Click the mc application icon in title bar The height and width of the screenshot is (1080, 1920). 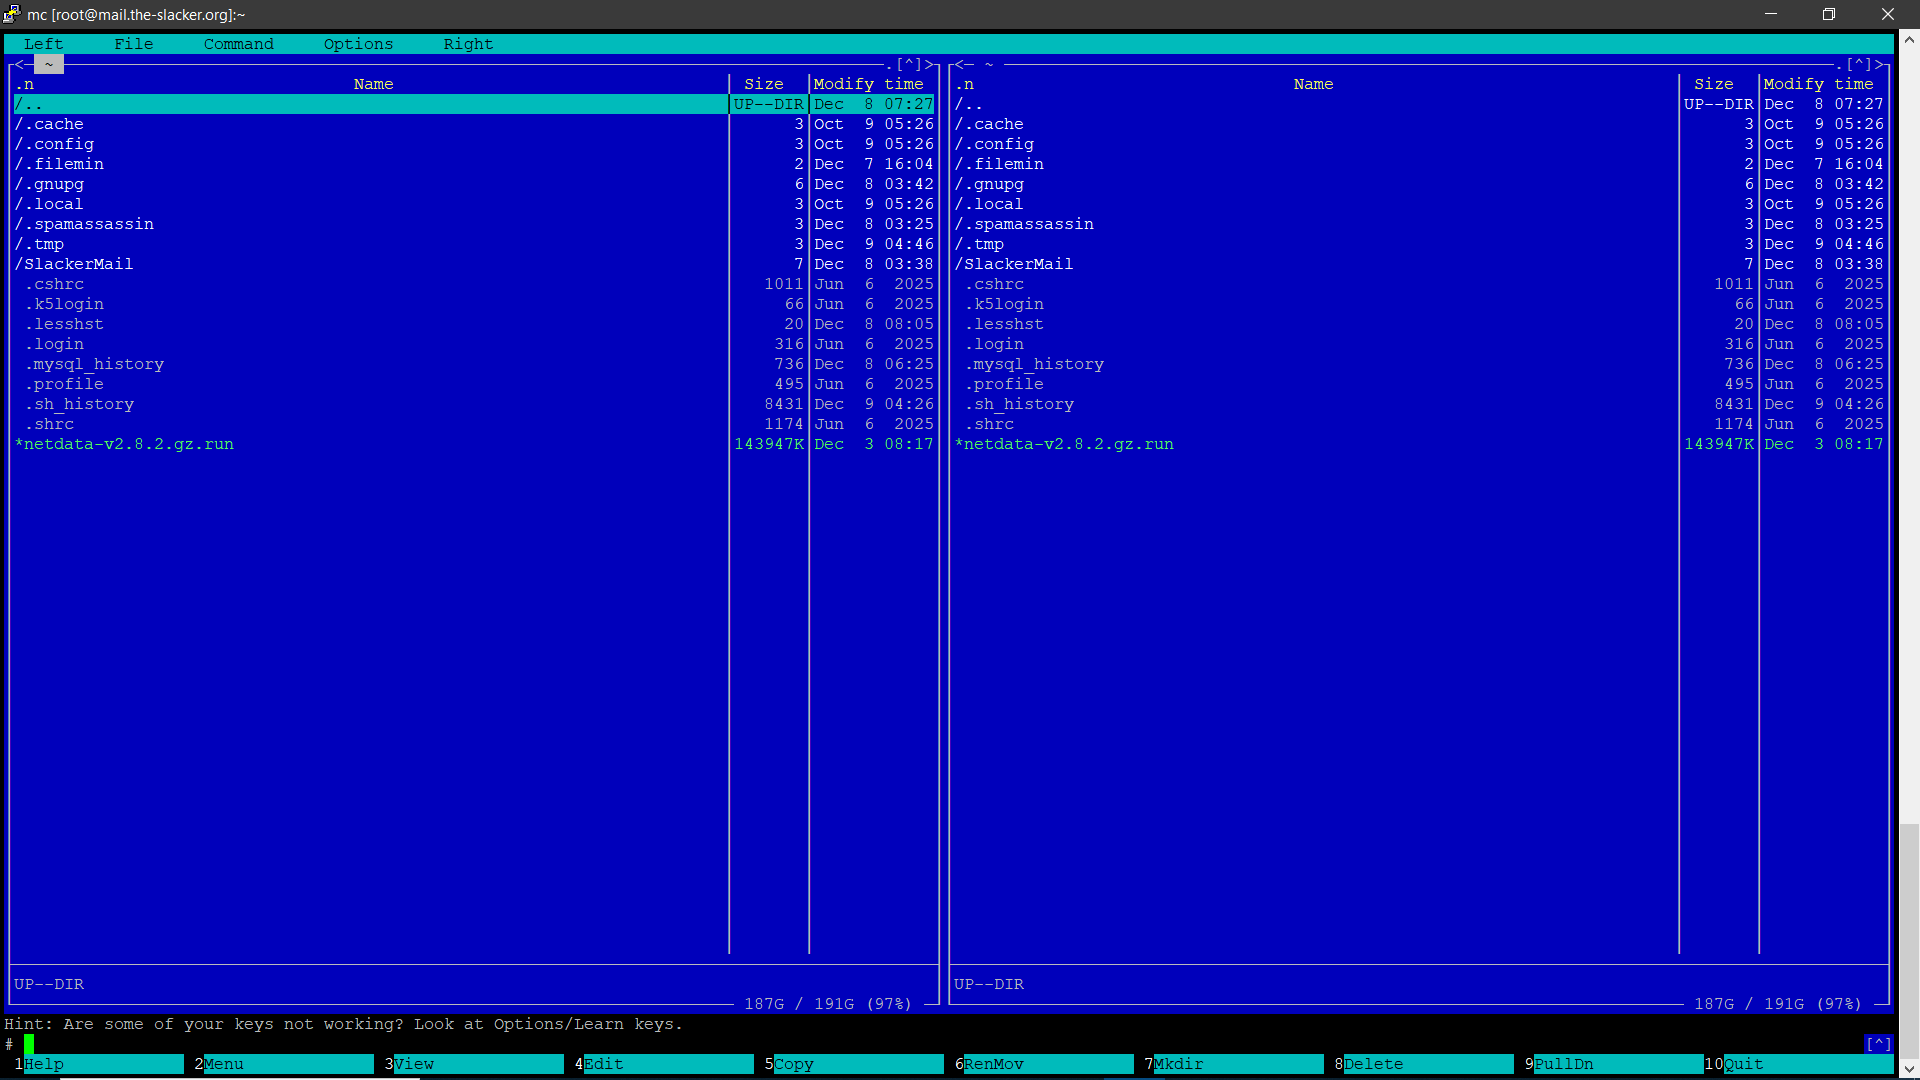pyautogui.click(x=11, y=14)
